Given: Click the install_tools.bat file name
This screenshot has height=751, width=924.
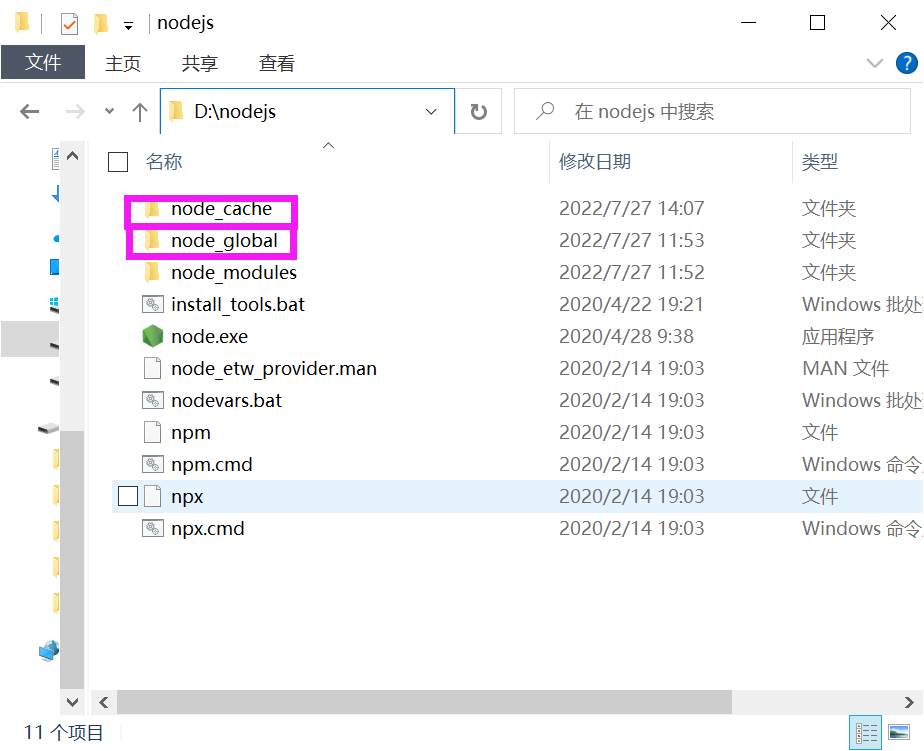Looking at the screenshot, I should 238,304.
